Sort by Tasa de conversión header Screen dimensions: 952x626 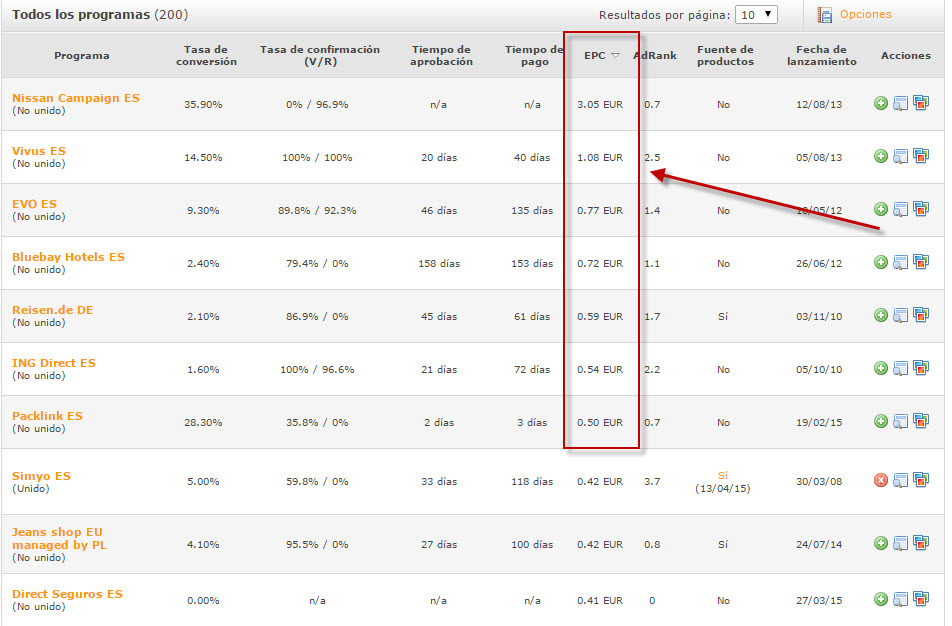(x=206, y=55)
